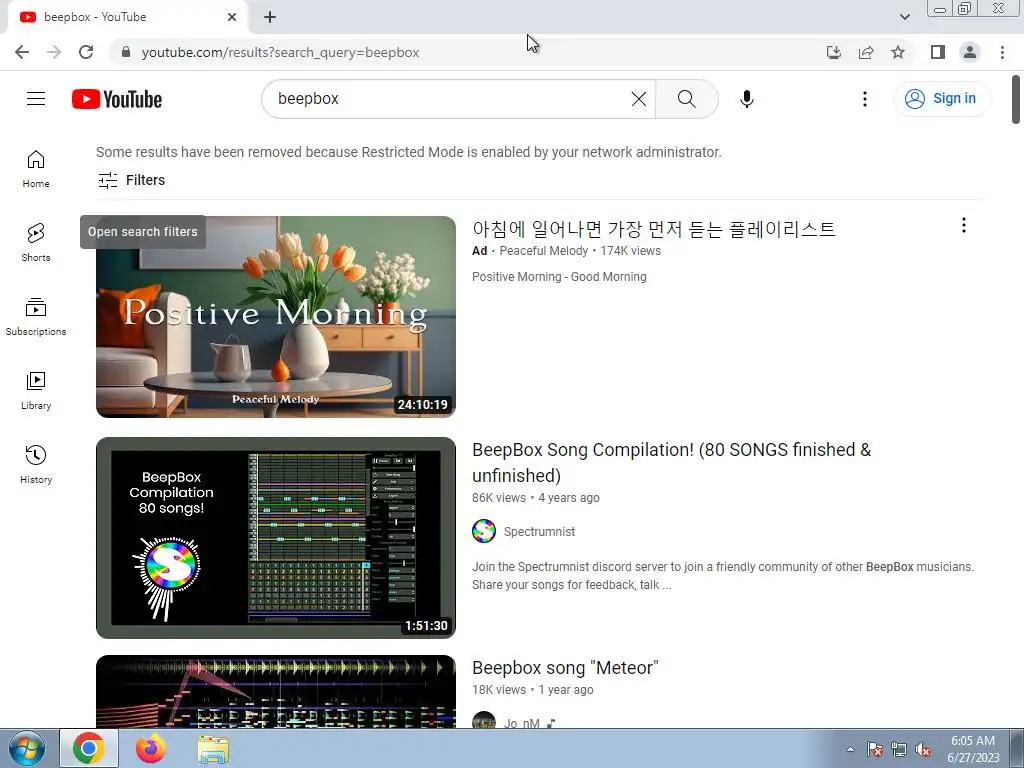Click the muted volume tray icon

point(923,750)
